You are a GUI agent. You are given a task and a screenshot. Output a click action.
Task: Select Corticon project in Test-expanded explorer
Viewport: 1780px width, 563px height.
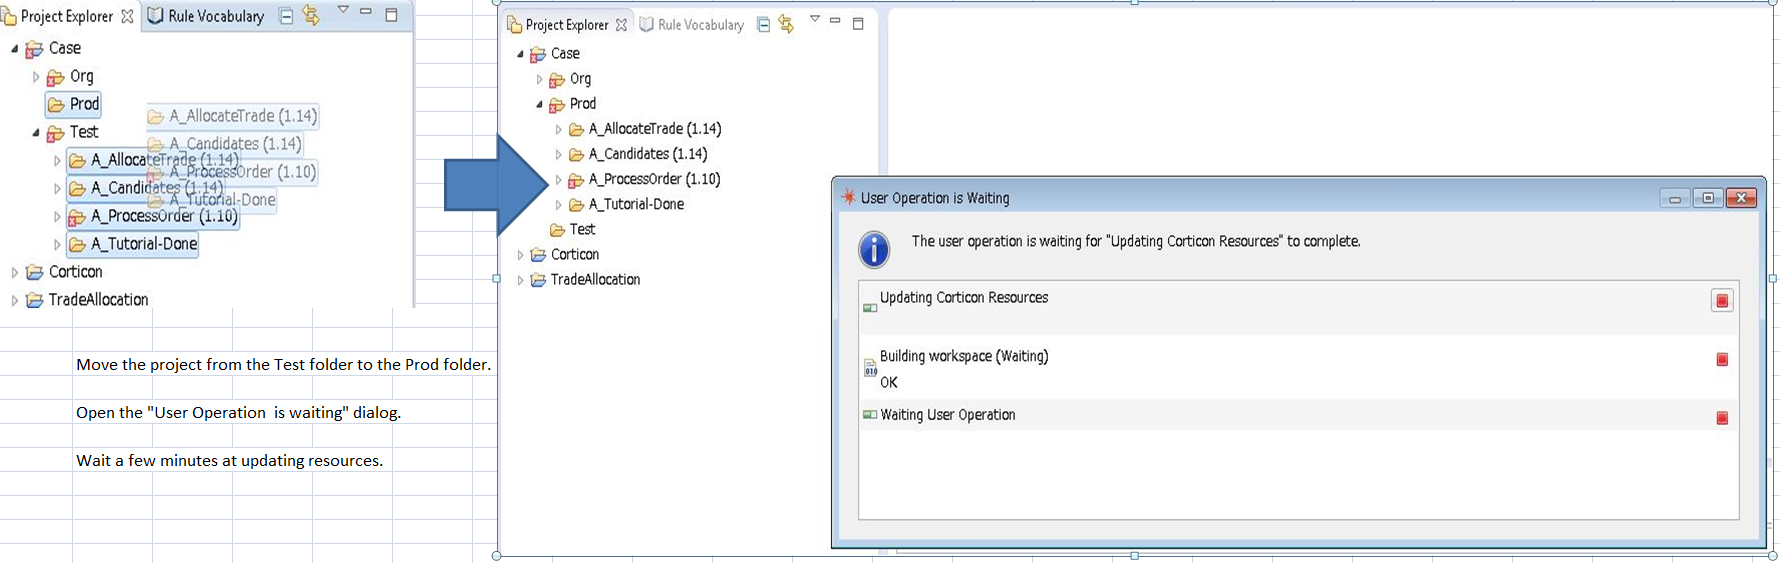tap(64, 272)
